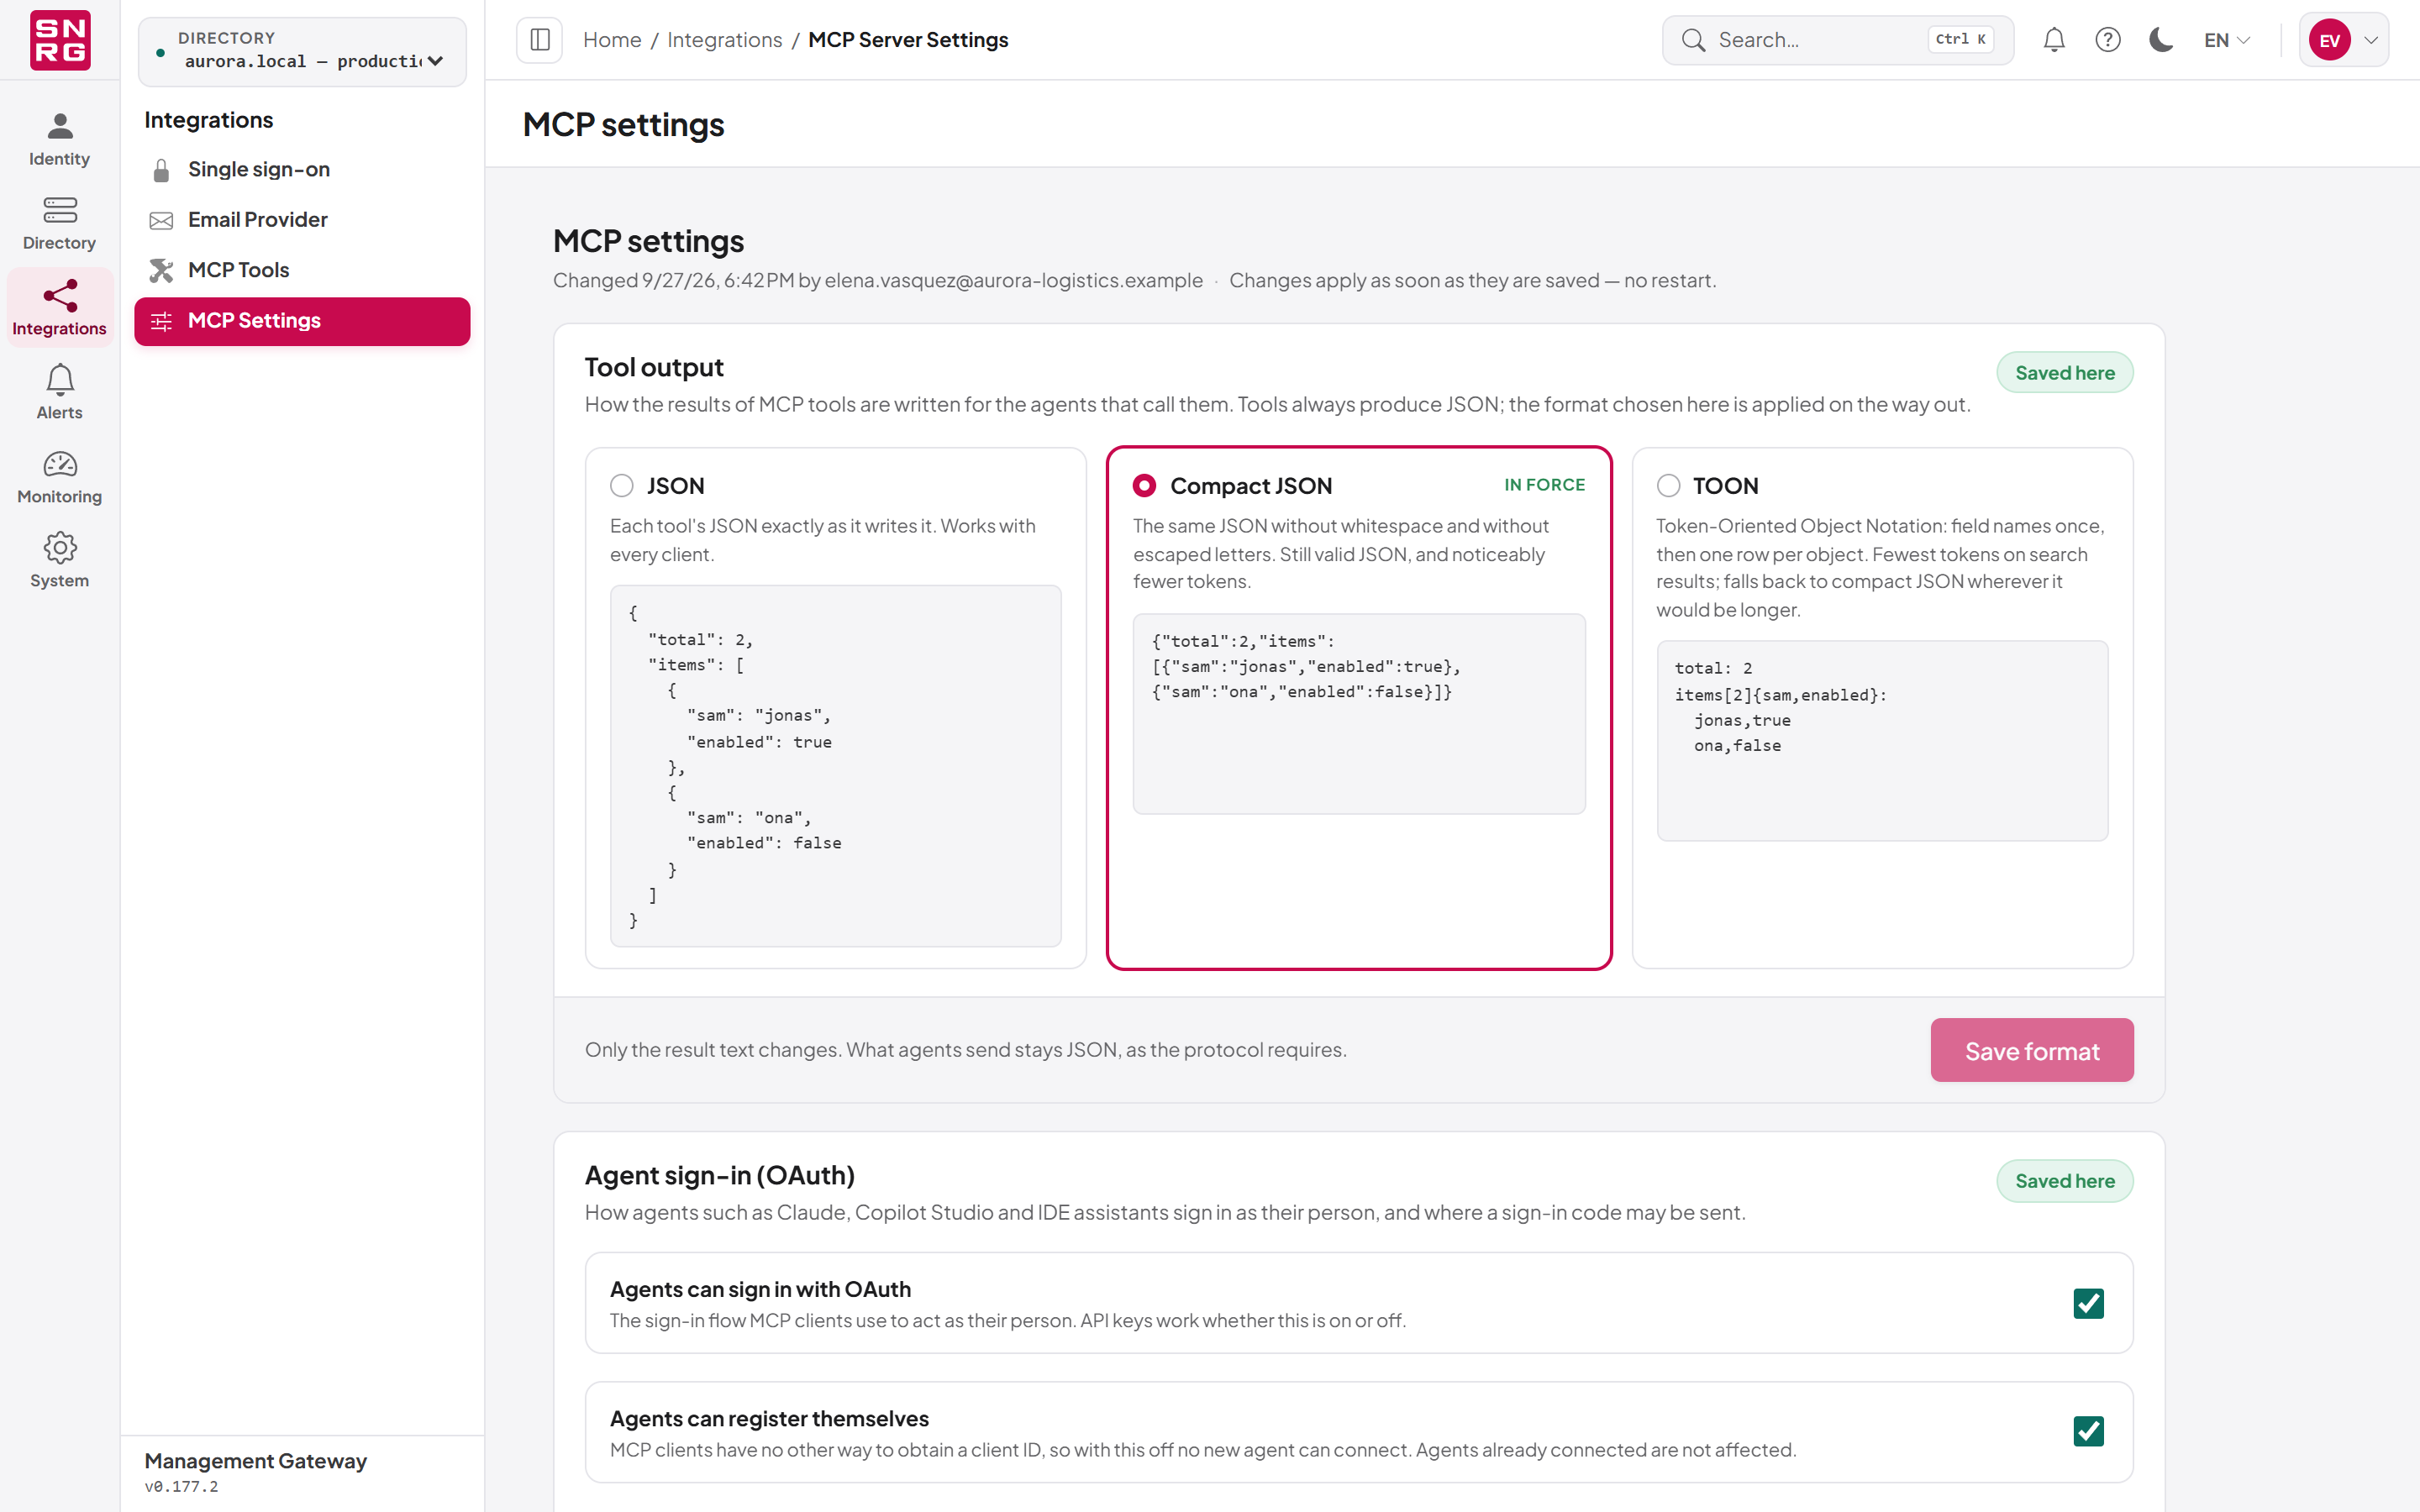Viewport: 2420px width, 1512px height.
Task: Click the JSON example code block
Action: click(835, 766)
